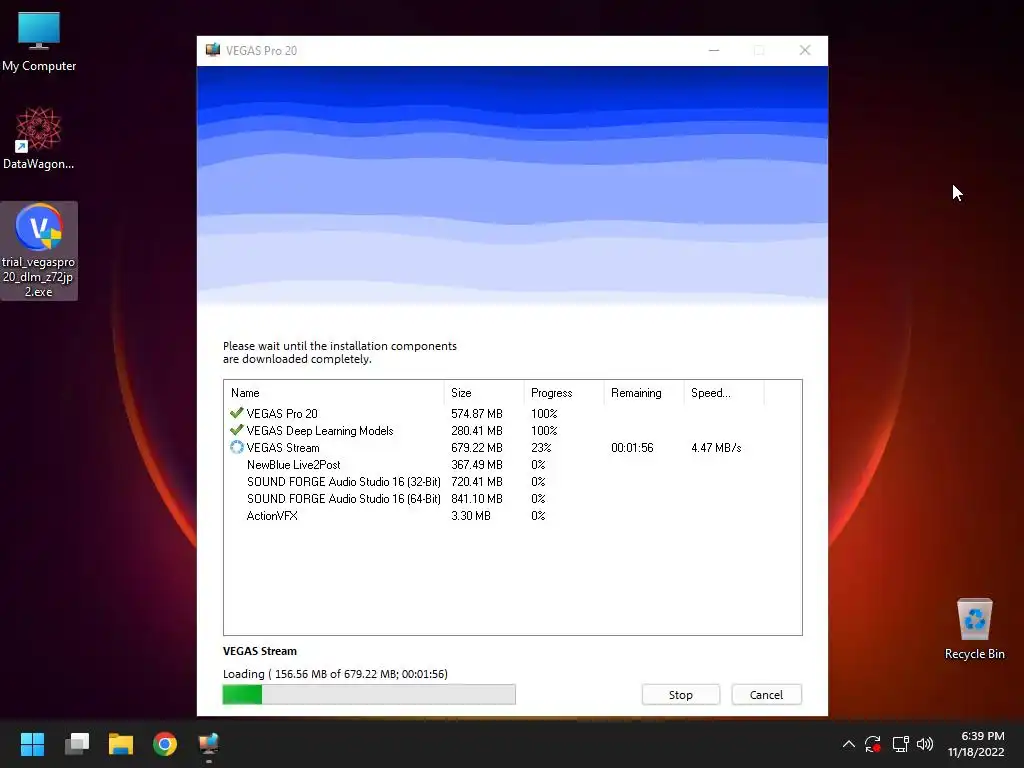Screen dimensions: 1024x768
Task: Click the 574.87 MB size value
Action: (477, 413)
